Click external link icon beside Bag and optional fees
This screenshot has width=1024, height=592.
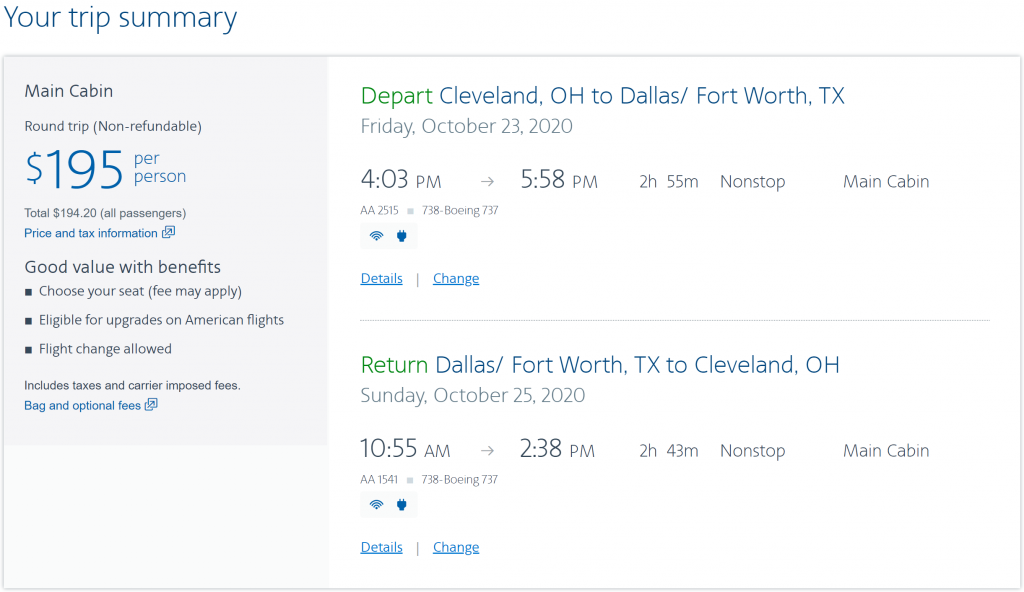tap(151, 404)
